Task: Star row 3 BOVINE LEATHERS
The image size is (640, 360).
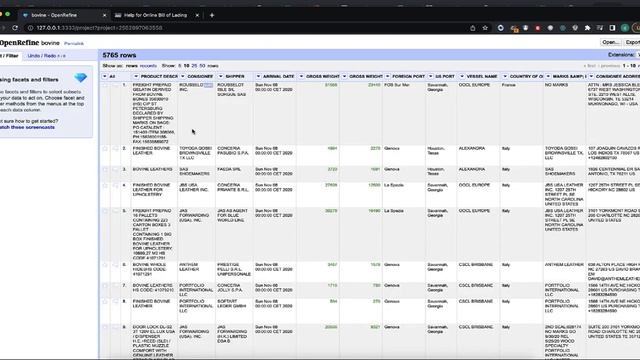Action: (x=105, y=169)
